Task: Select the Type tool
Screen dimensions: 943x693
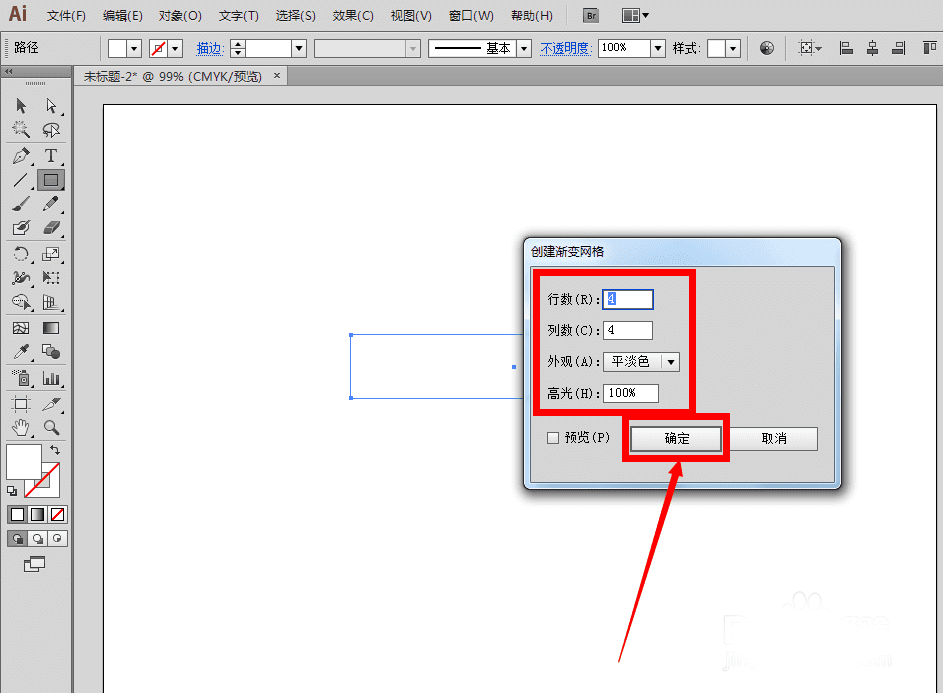Action: pyautogui.click(x=51, y=156)
